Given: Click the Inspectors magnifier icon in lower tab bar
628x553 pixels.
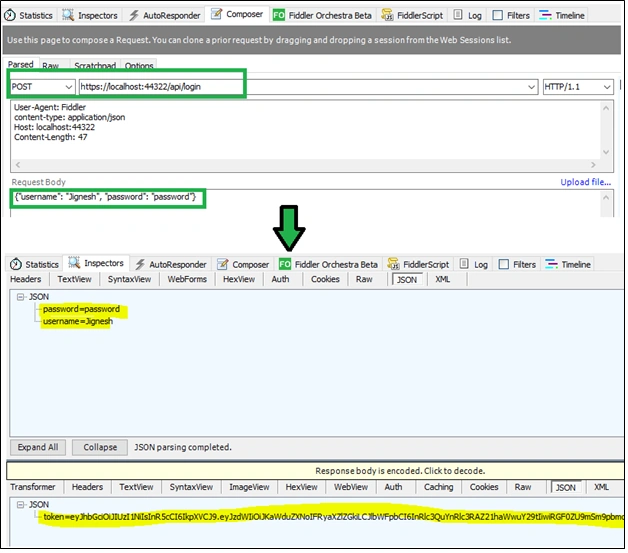Looking at the screenshot, I should pos(74,263).
